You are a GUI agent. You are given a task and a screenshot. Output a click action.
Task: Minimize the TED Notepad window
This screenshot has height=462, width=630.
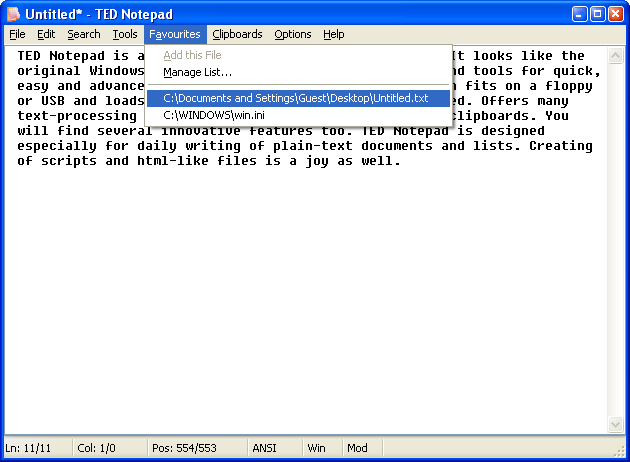click(x=579, y=14)
